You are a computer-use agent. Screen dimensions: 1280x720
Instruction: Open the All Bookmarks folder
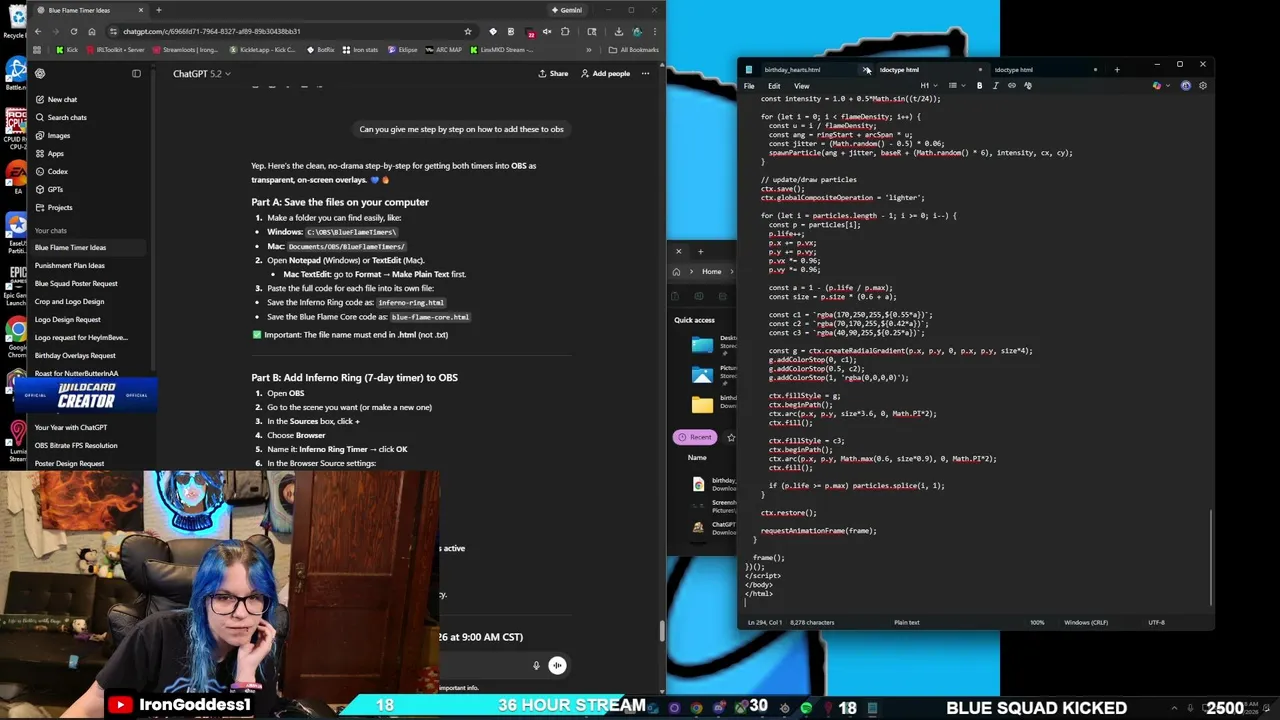[x=634, y=49]
